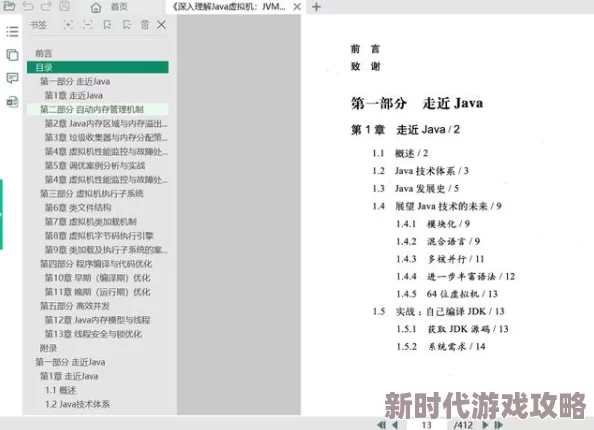
Task: Select the 1.2 Java技术体系 bookmark
Action: point(77,404)
